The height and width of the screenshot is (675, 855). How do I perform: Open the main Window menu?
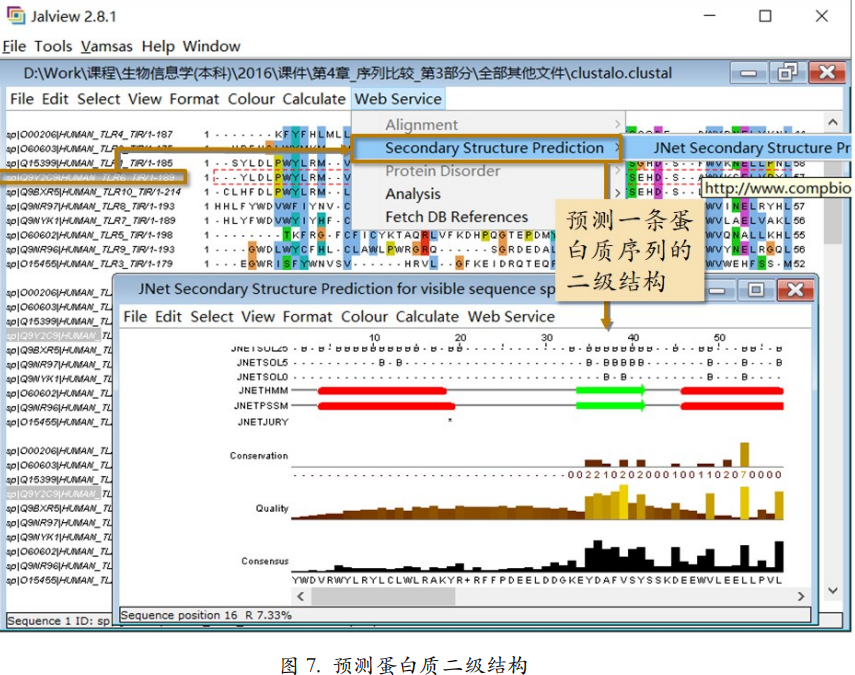click(x=211, y=46)
